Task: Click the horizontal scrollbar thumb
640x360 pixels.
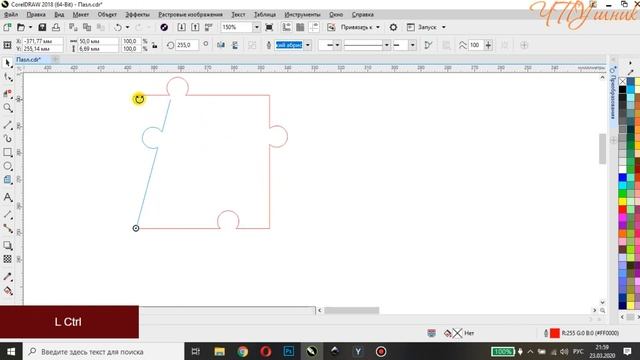Action: [351, 311]
